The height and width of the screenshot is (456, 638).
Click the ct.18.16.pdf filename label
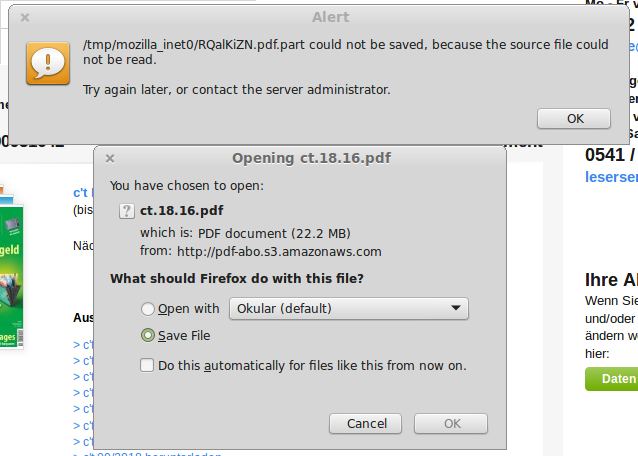(181, 211)
